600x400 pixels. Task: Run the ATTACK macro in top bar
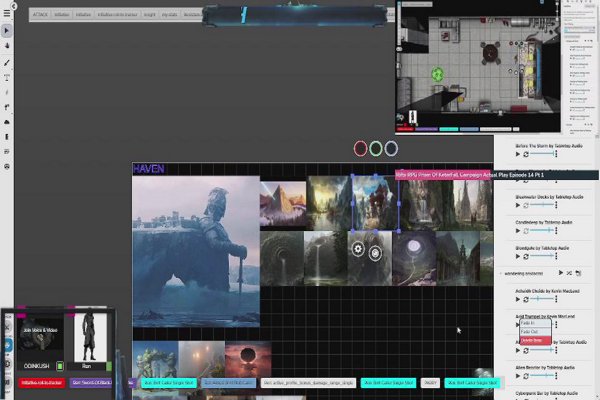(40, 15)
